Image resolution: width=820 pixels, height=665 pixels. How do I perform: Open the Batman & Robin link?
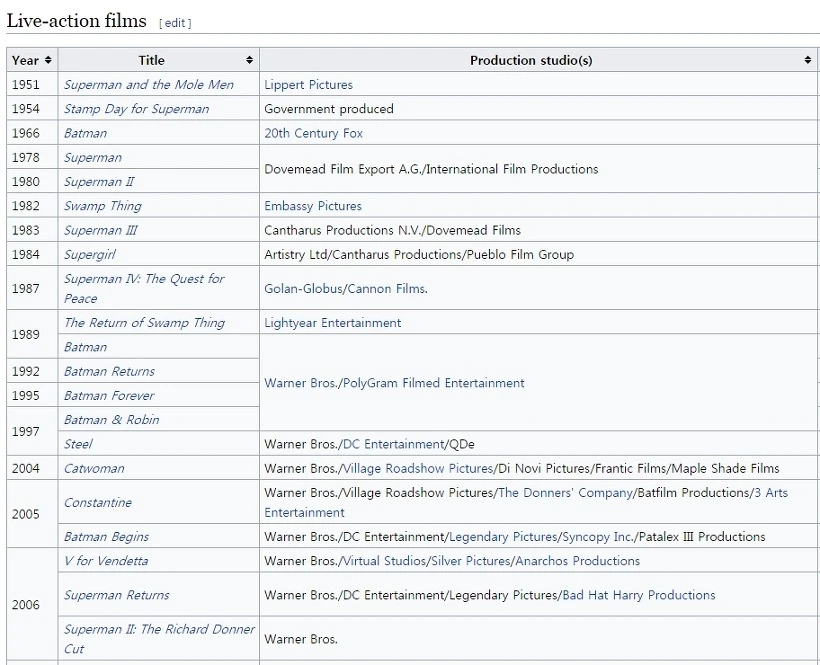click(111, 420)
